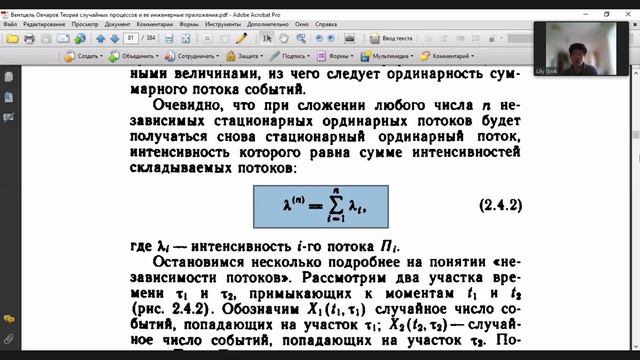Open the Comments panel speech bubble icon
Image resolution: width=640 pixels, height=360 pixels.
point(9,319)
